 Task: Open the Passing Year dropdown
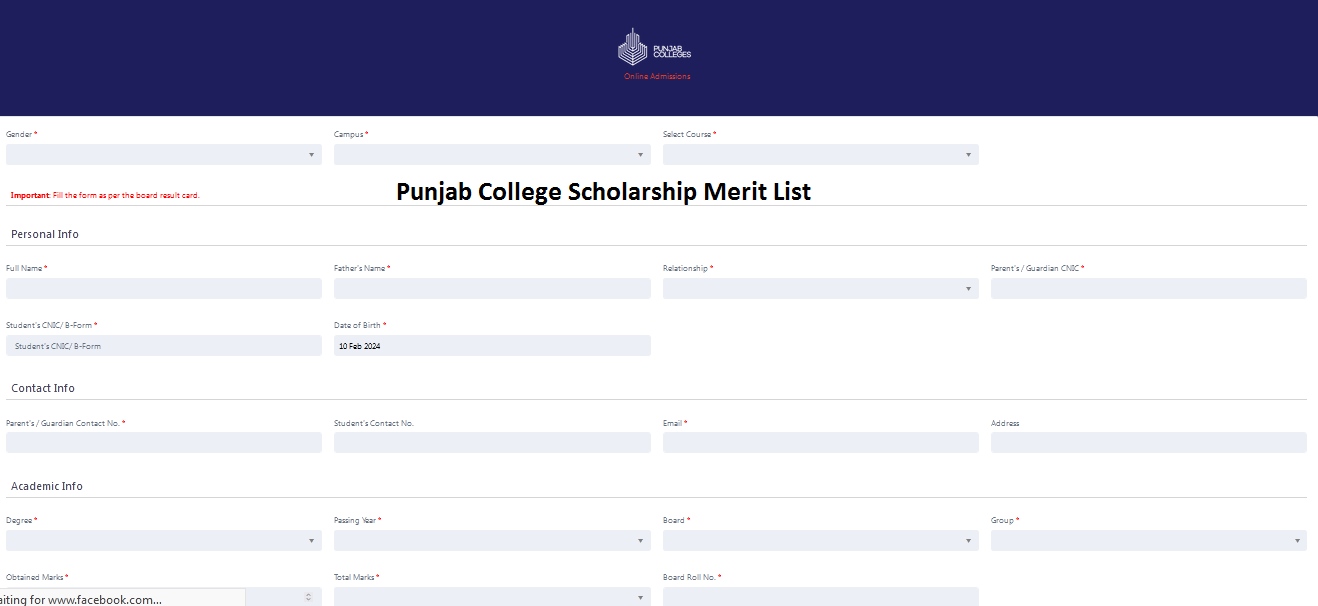tap(492, 540)
